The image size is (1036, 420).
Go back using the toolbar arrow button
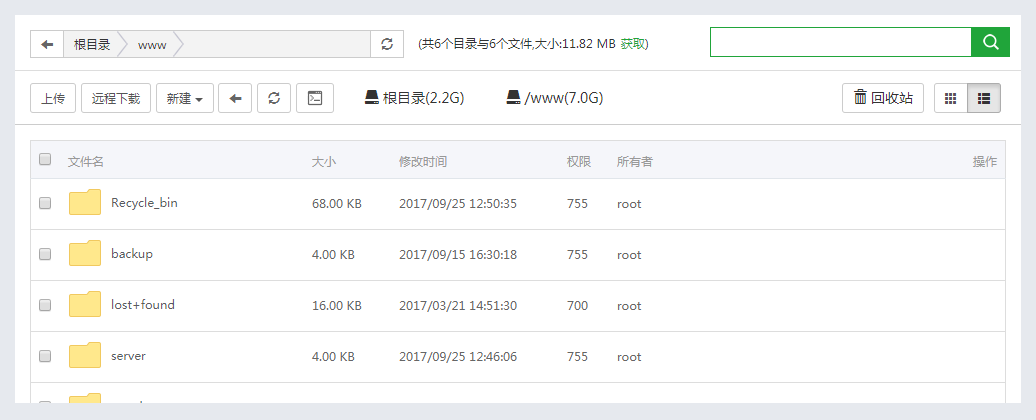tap(235, 98)
